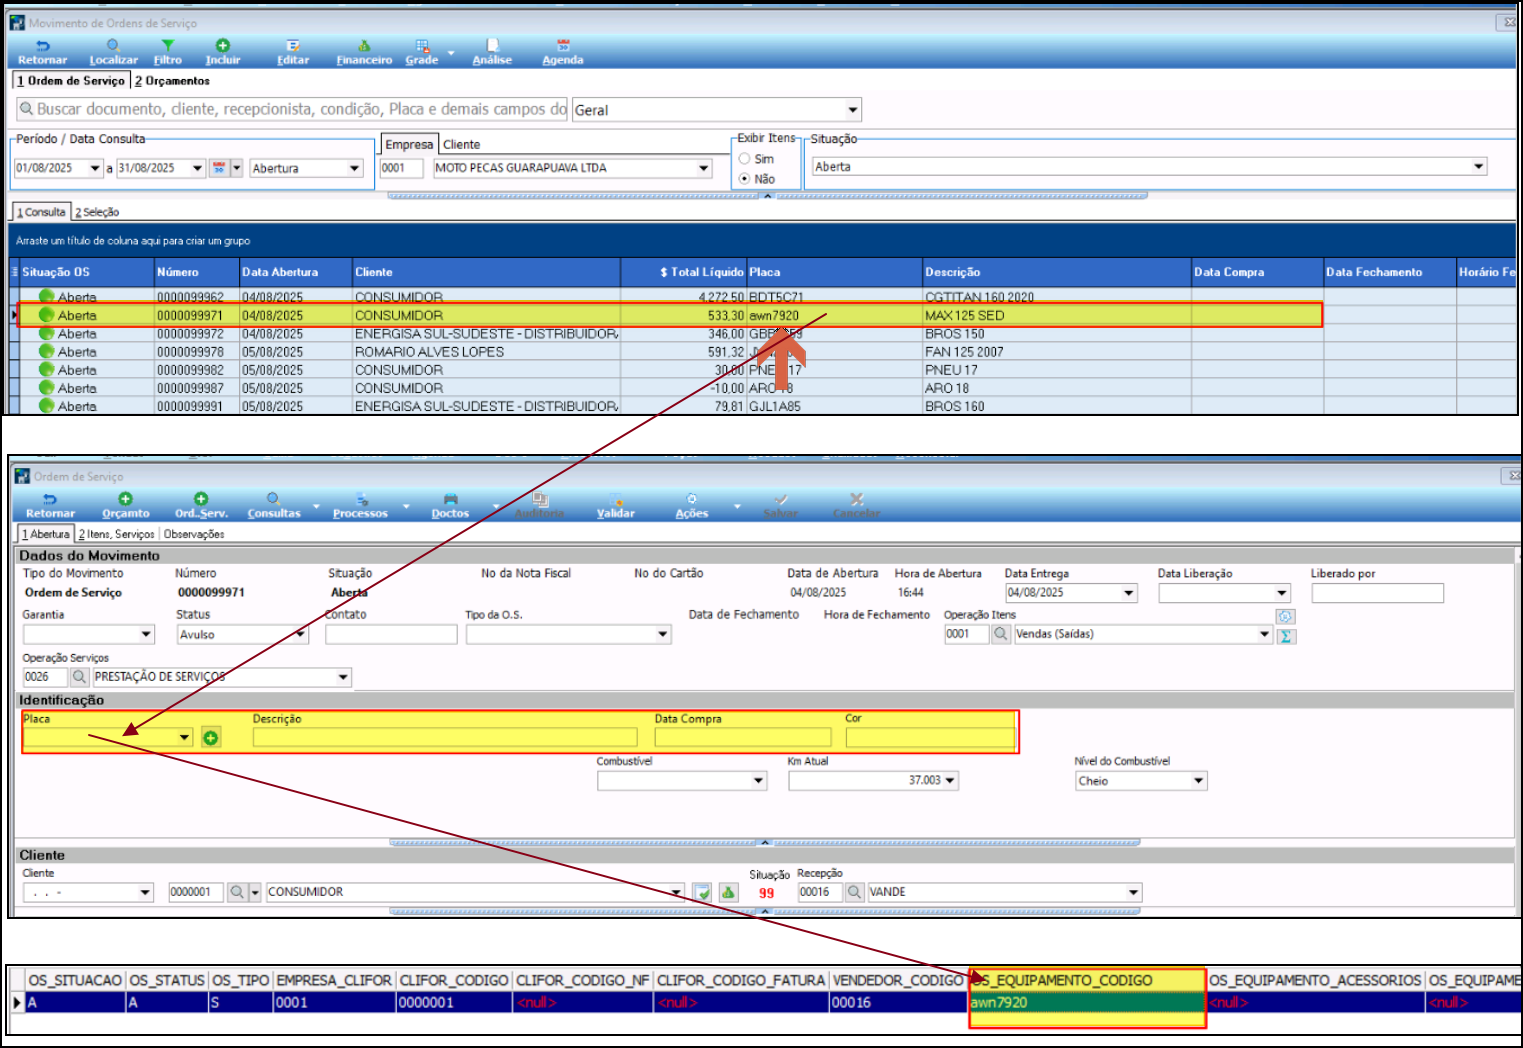Viewport: 1523px width, 1048px height.
Task: Click the OS_EQUIPAMENTO_CODIGO column header
Action: [x=1088, y=980]
